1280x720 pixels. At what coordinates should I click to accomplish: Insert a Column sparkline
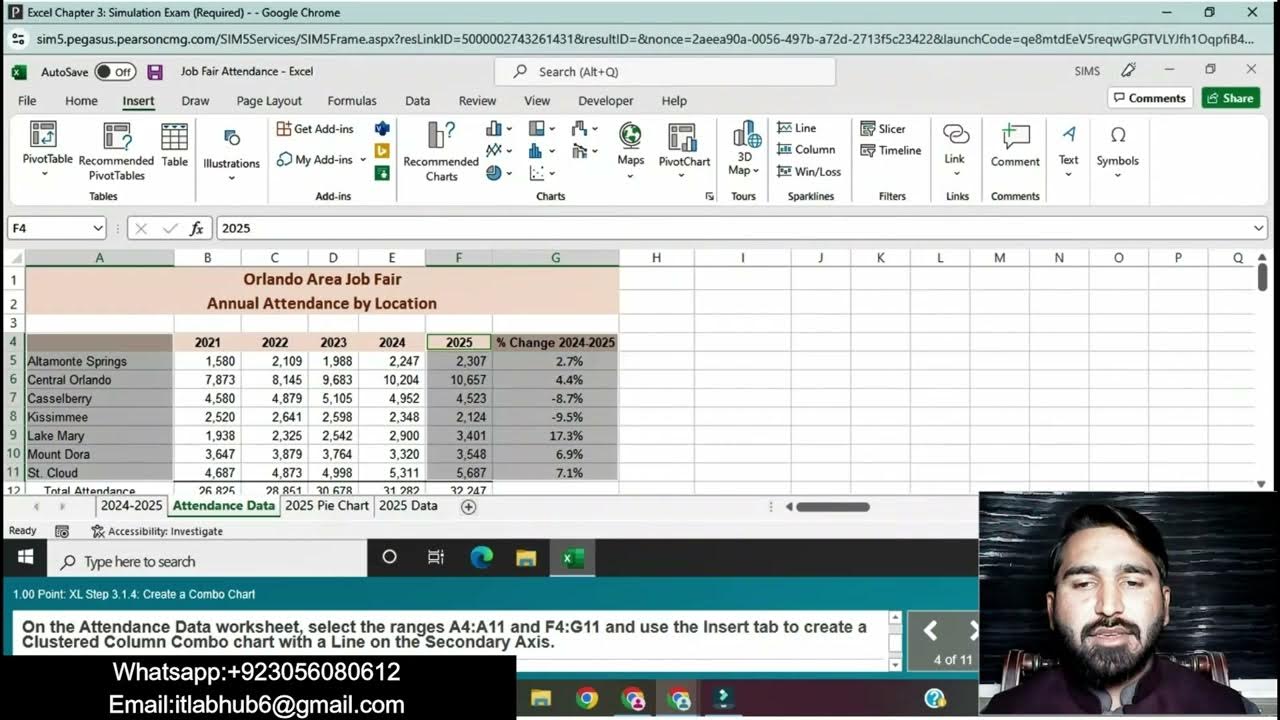pyautogui.click(x=806, y=150)
